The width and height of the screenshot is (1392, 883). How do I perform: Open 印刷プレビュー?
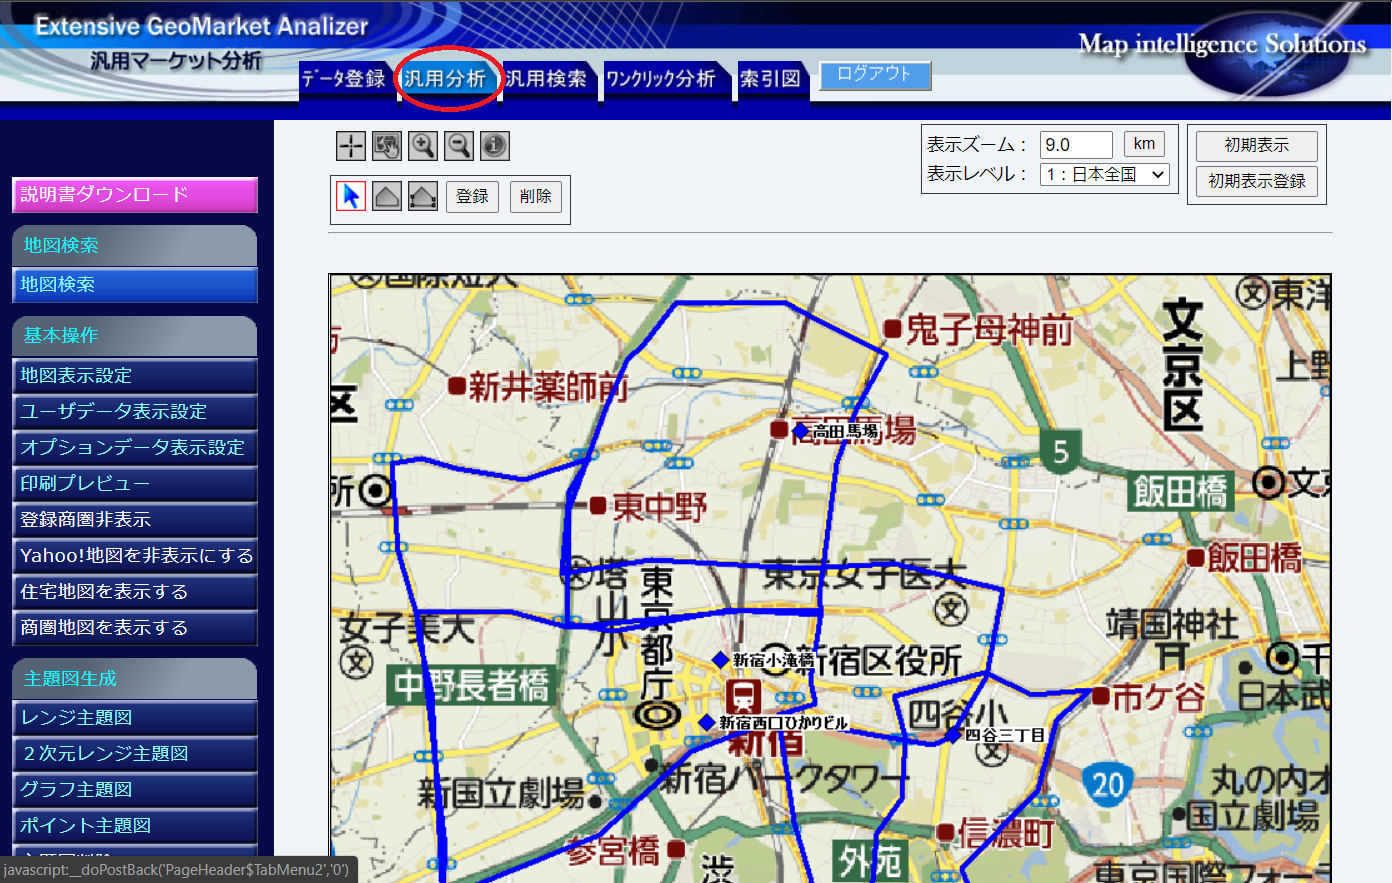pos(135,484)
